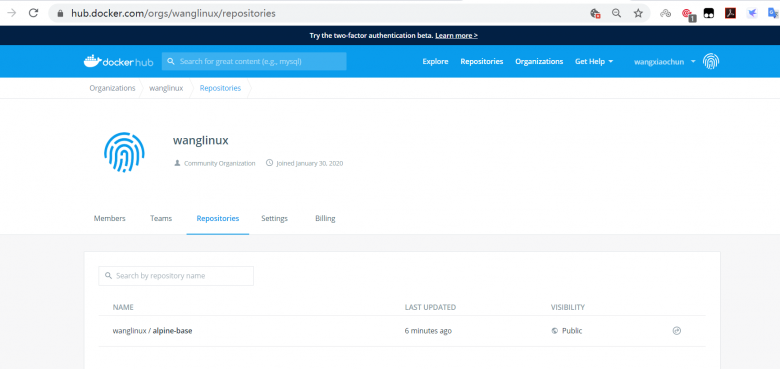Click the 'Joined January 30, 2020' text
The image size is (780, 369).
(309, 163)
